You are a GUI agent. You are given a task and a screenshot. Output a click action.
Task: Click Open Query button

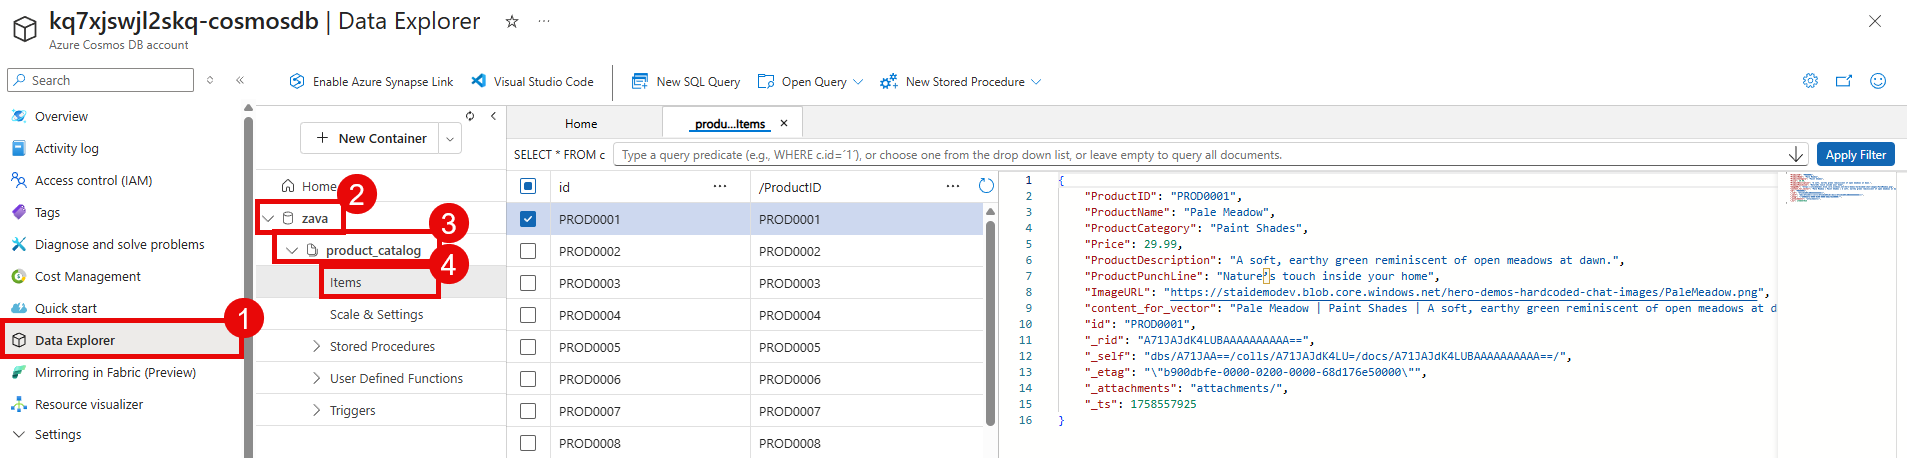pos(802,81)
